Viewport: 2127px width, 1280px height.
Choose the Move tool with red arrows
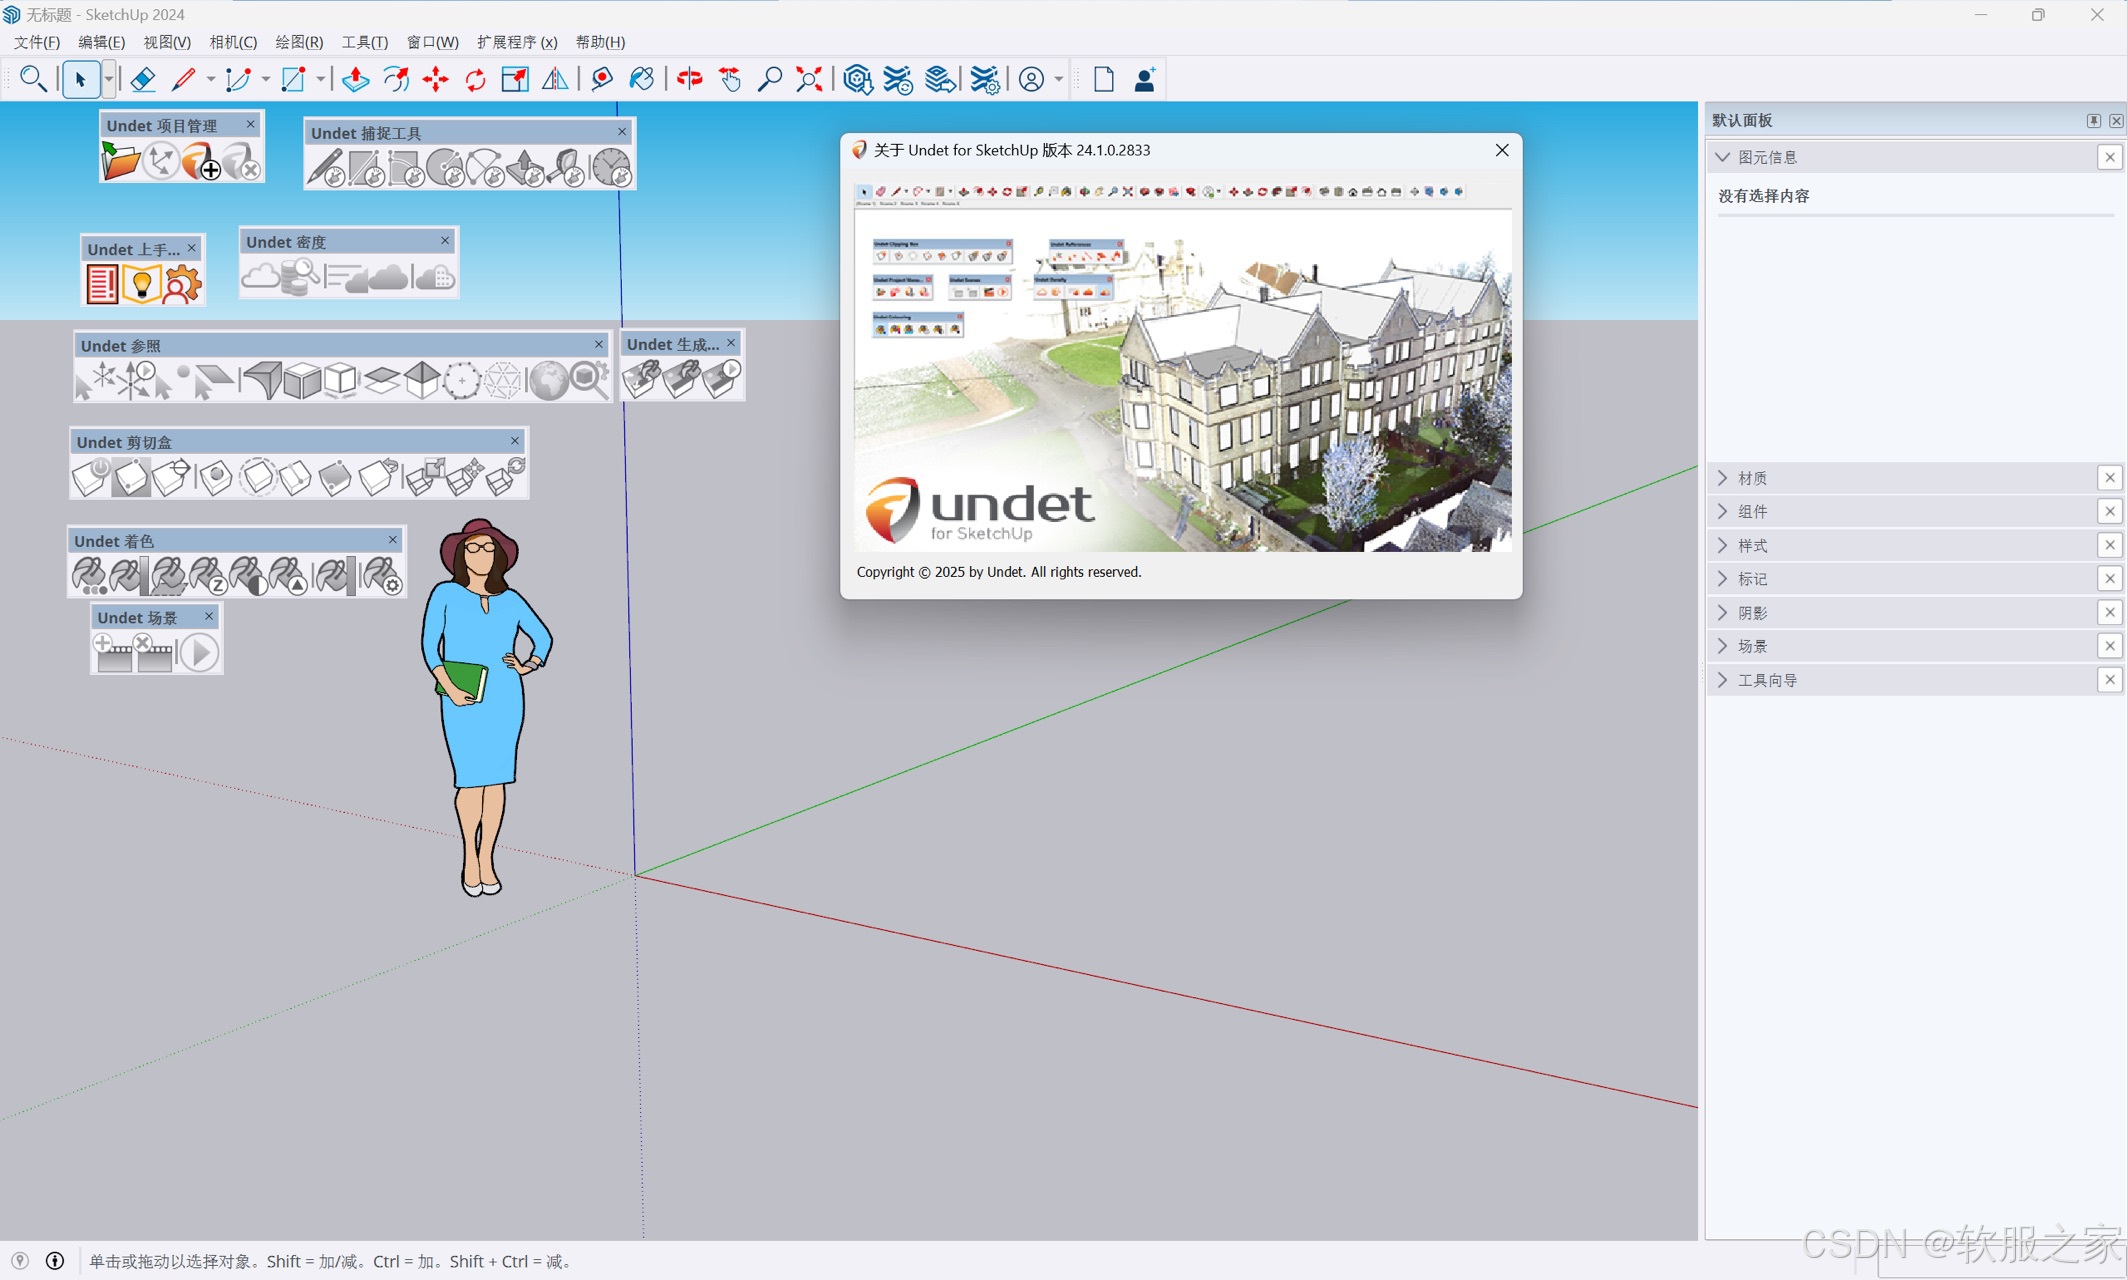pos(436,79)
